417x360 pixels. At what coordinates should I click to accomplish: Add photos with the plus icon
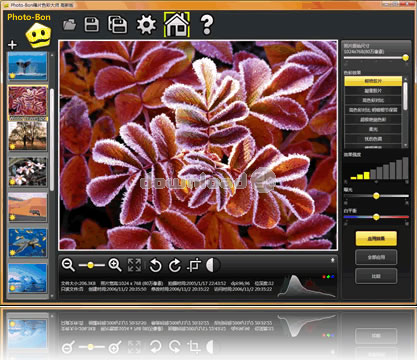[x=12, y=45]
